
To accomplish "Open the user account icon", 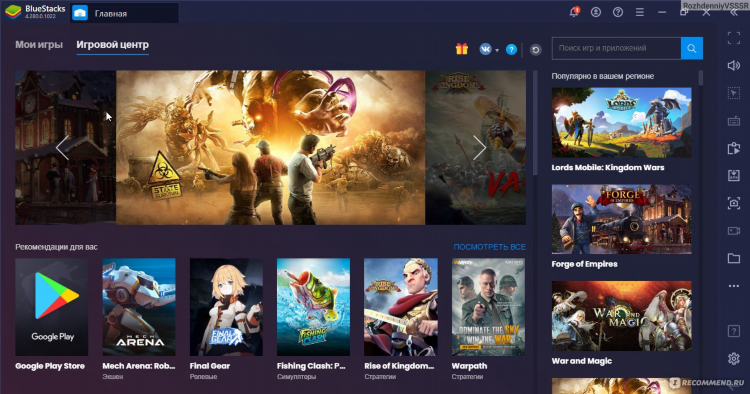I will tap(596, 12).
